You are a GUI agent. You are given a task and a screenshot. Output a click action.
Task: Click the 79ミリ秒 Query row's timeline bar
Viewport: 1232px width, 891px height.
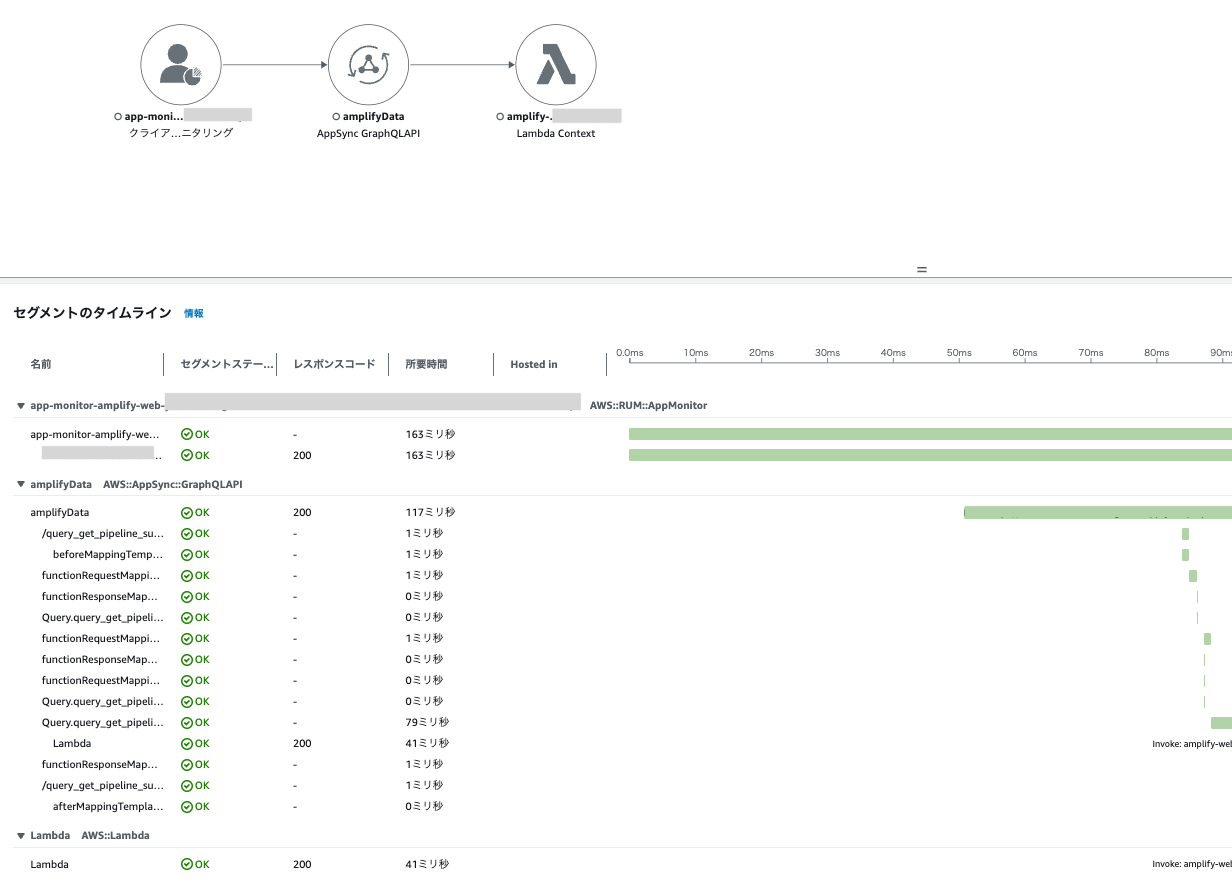pos(1221,722)
